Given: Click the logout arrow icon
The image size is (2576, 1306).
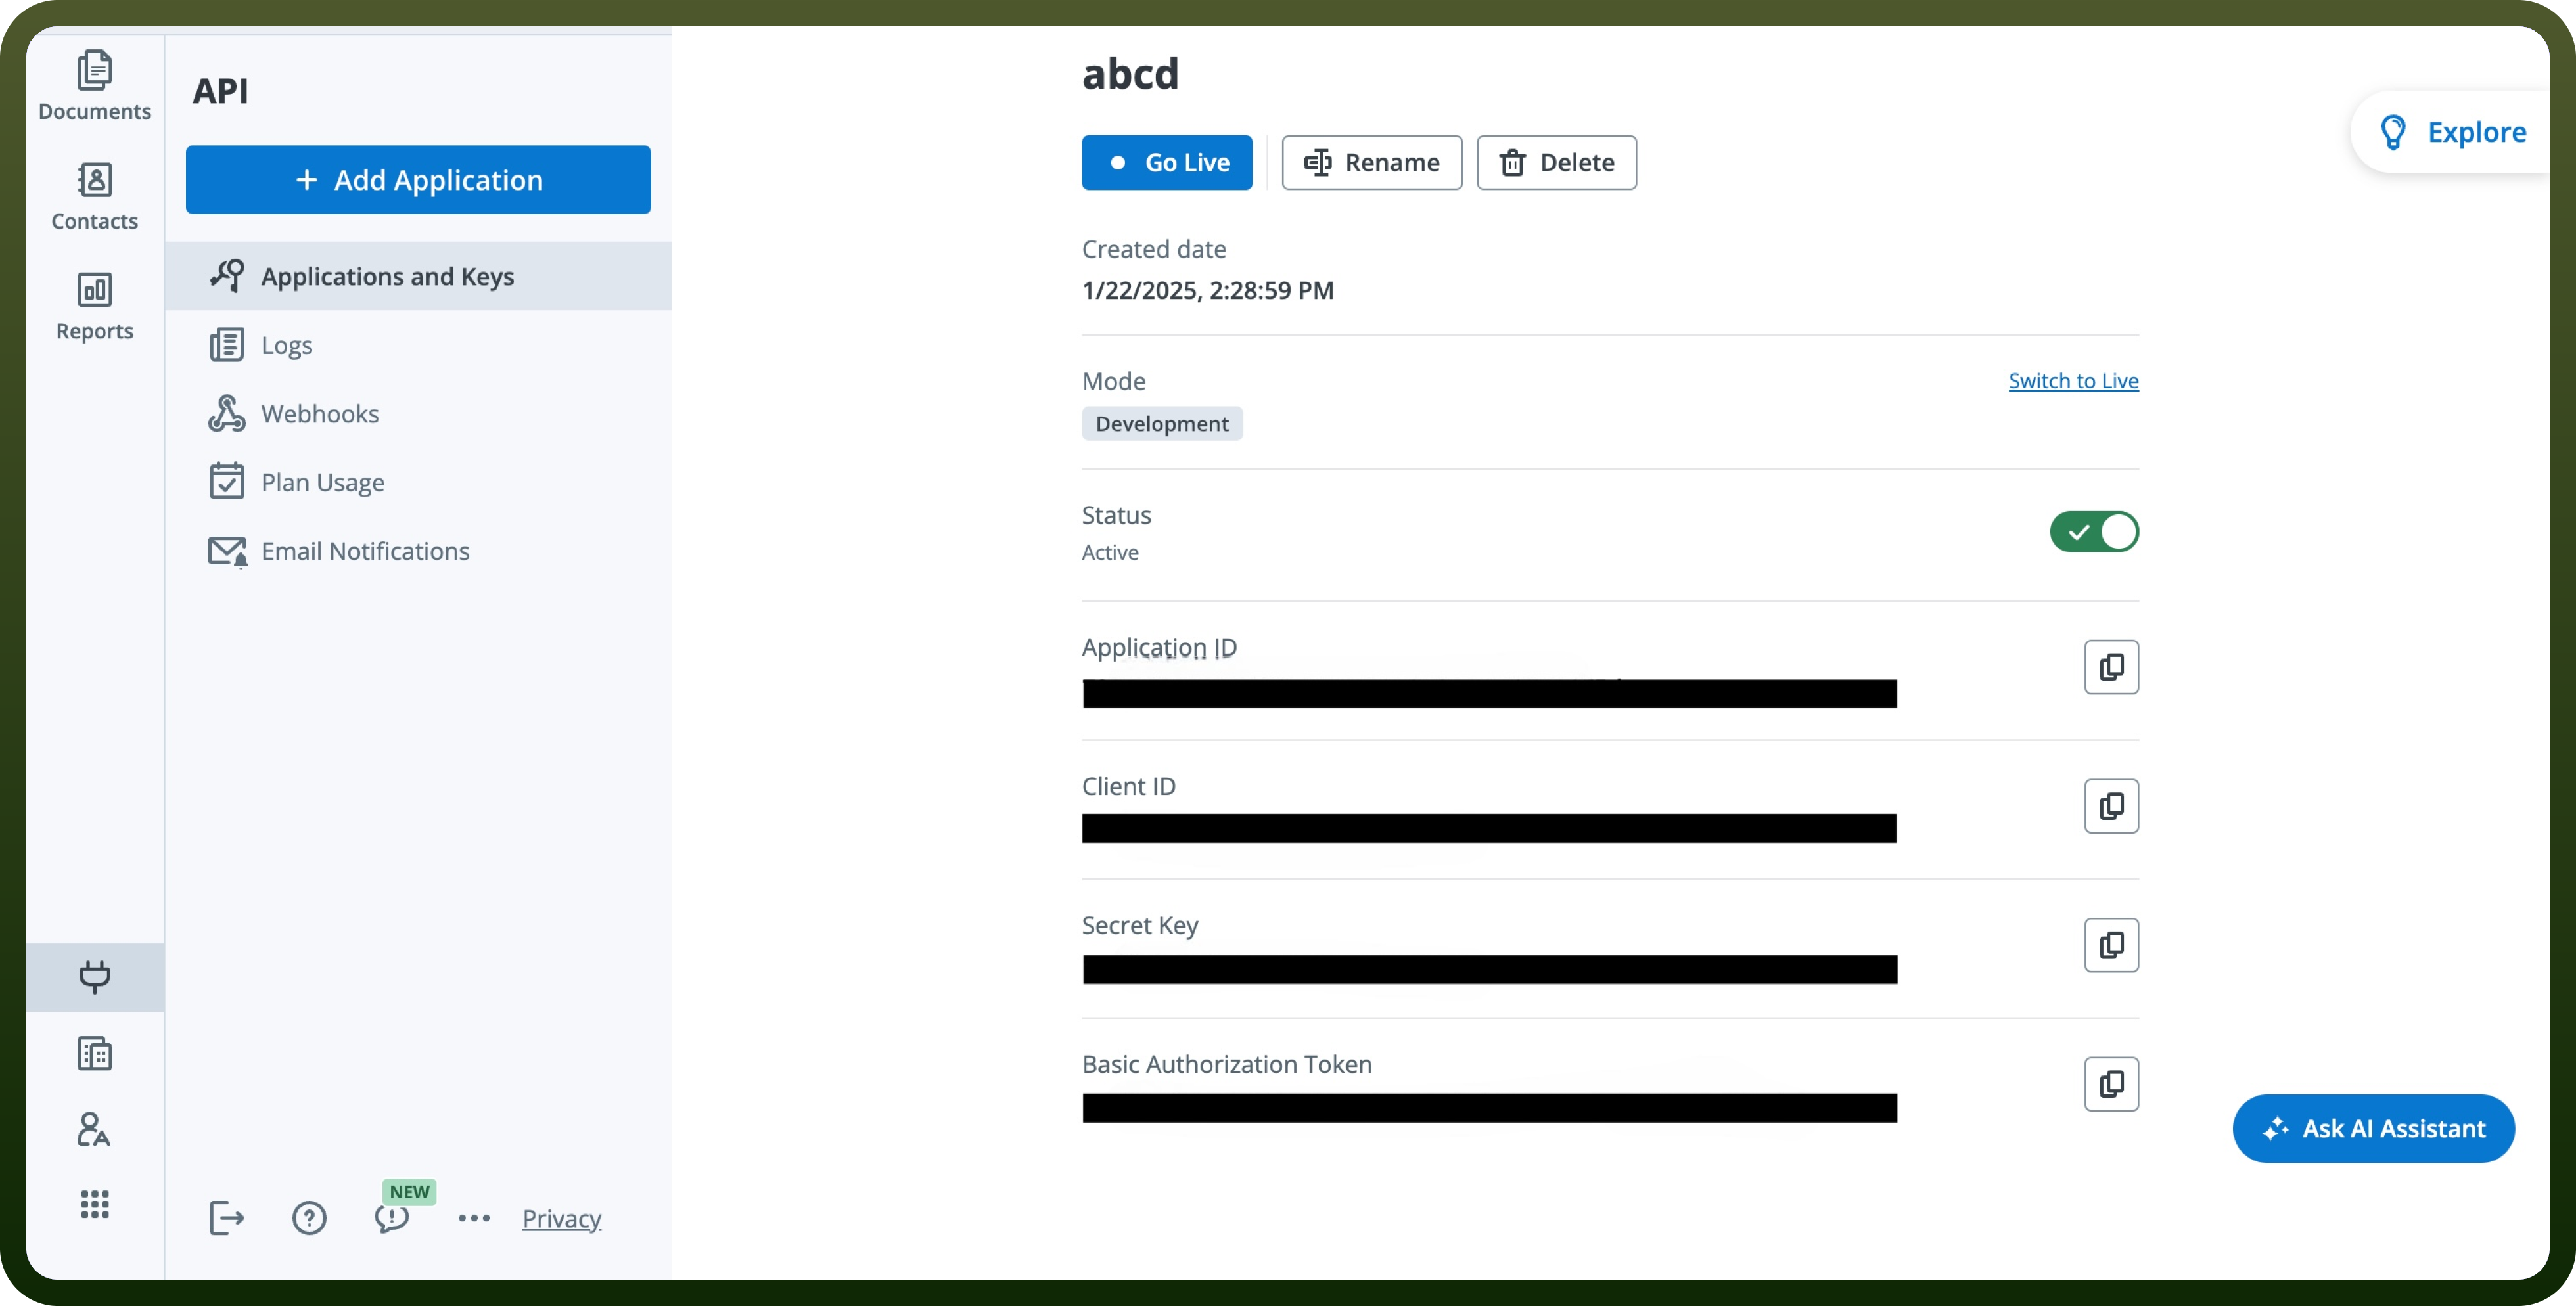Looking at the screenshot, I should (x=226, y=1218).
